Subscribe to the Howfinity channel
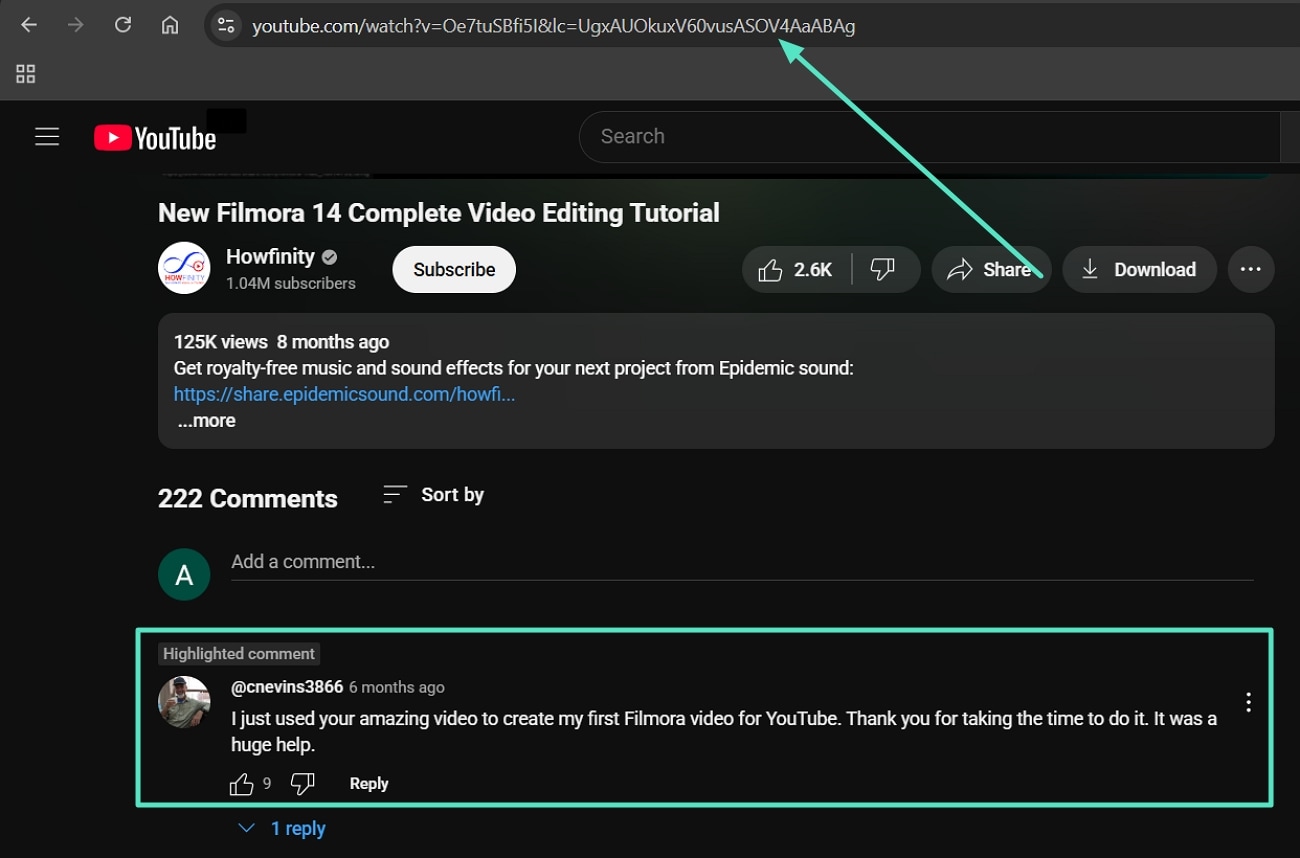Screen dimensions: 1300x858 tap(454, 269)
